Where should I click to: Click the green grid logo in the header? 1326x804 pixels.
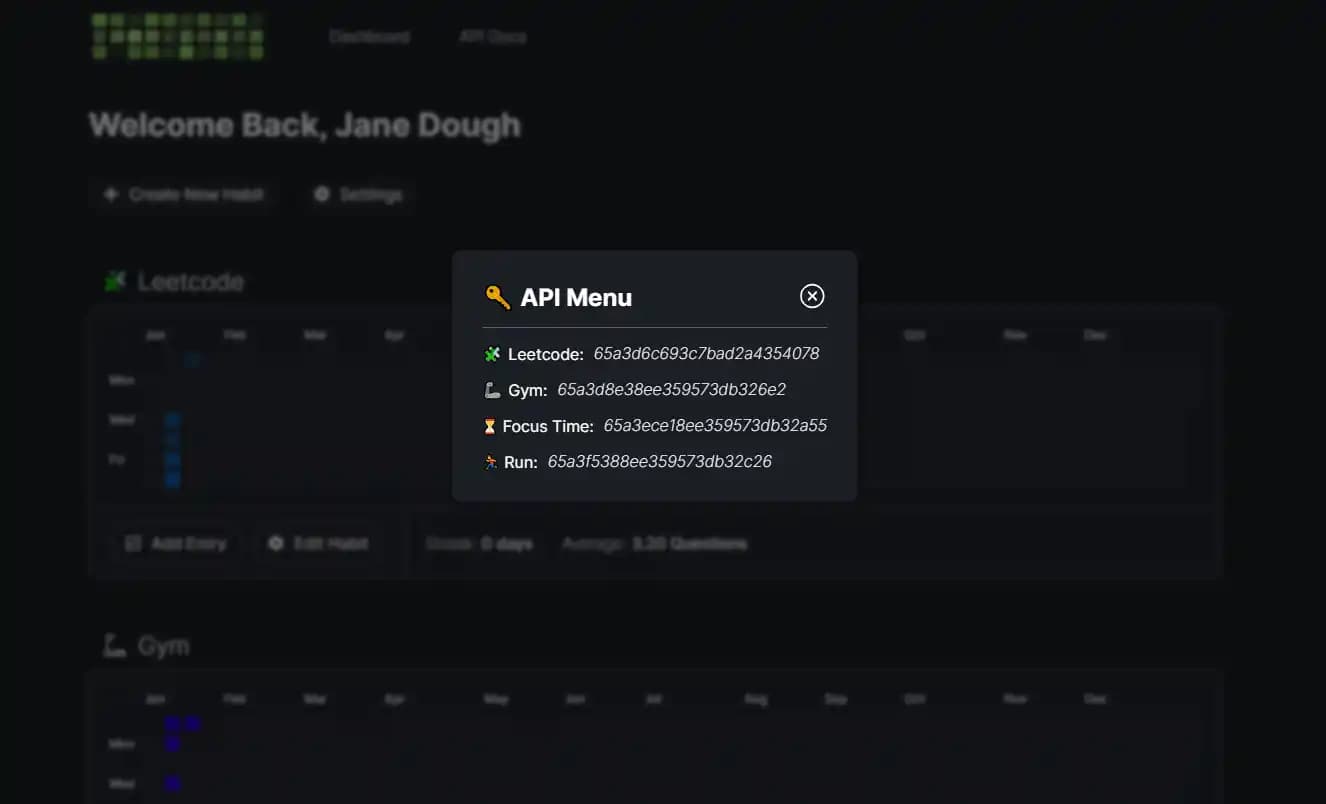click(177, 36)
